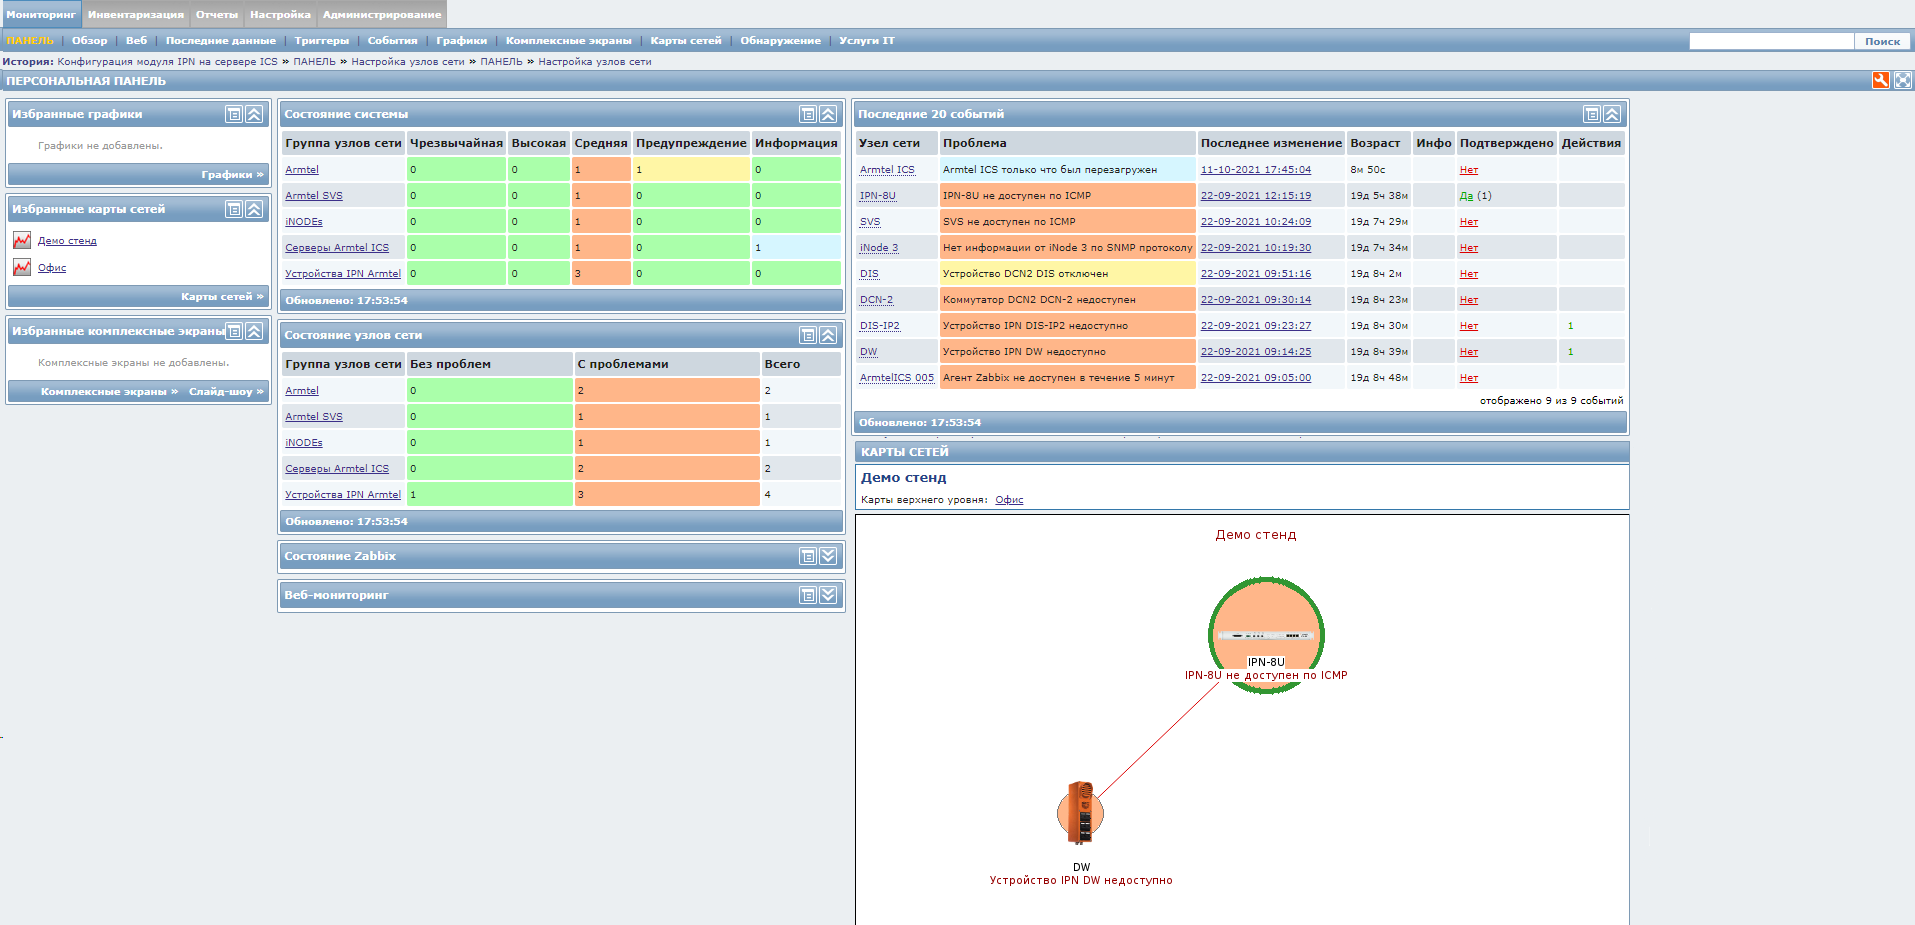
Task: Click 'отображено 9 из 9 событий' text
Action: (x=1552, y=401)
